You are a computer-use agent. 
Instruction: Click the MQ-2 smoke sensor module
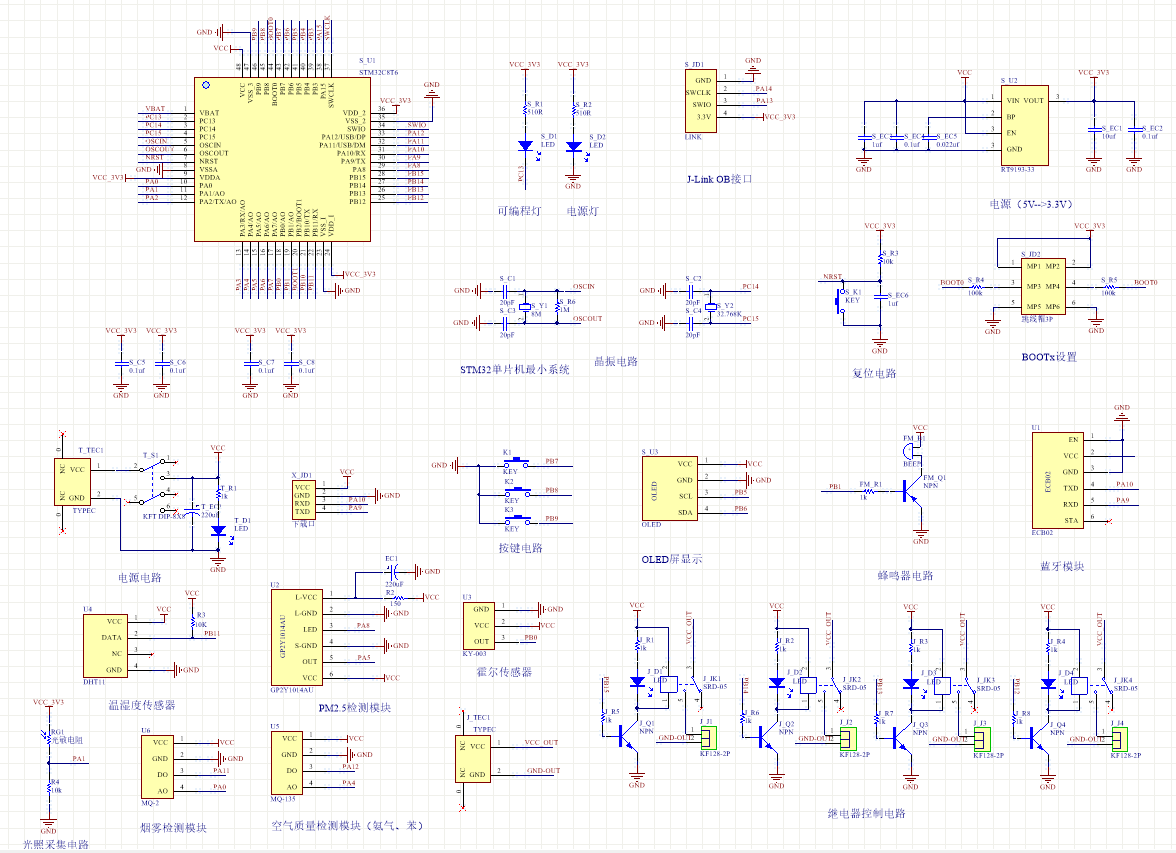(x=158, y=766)
